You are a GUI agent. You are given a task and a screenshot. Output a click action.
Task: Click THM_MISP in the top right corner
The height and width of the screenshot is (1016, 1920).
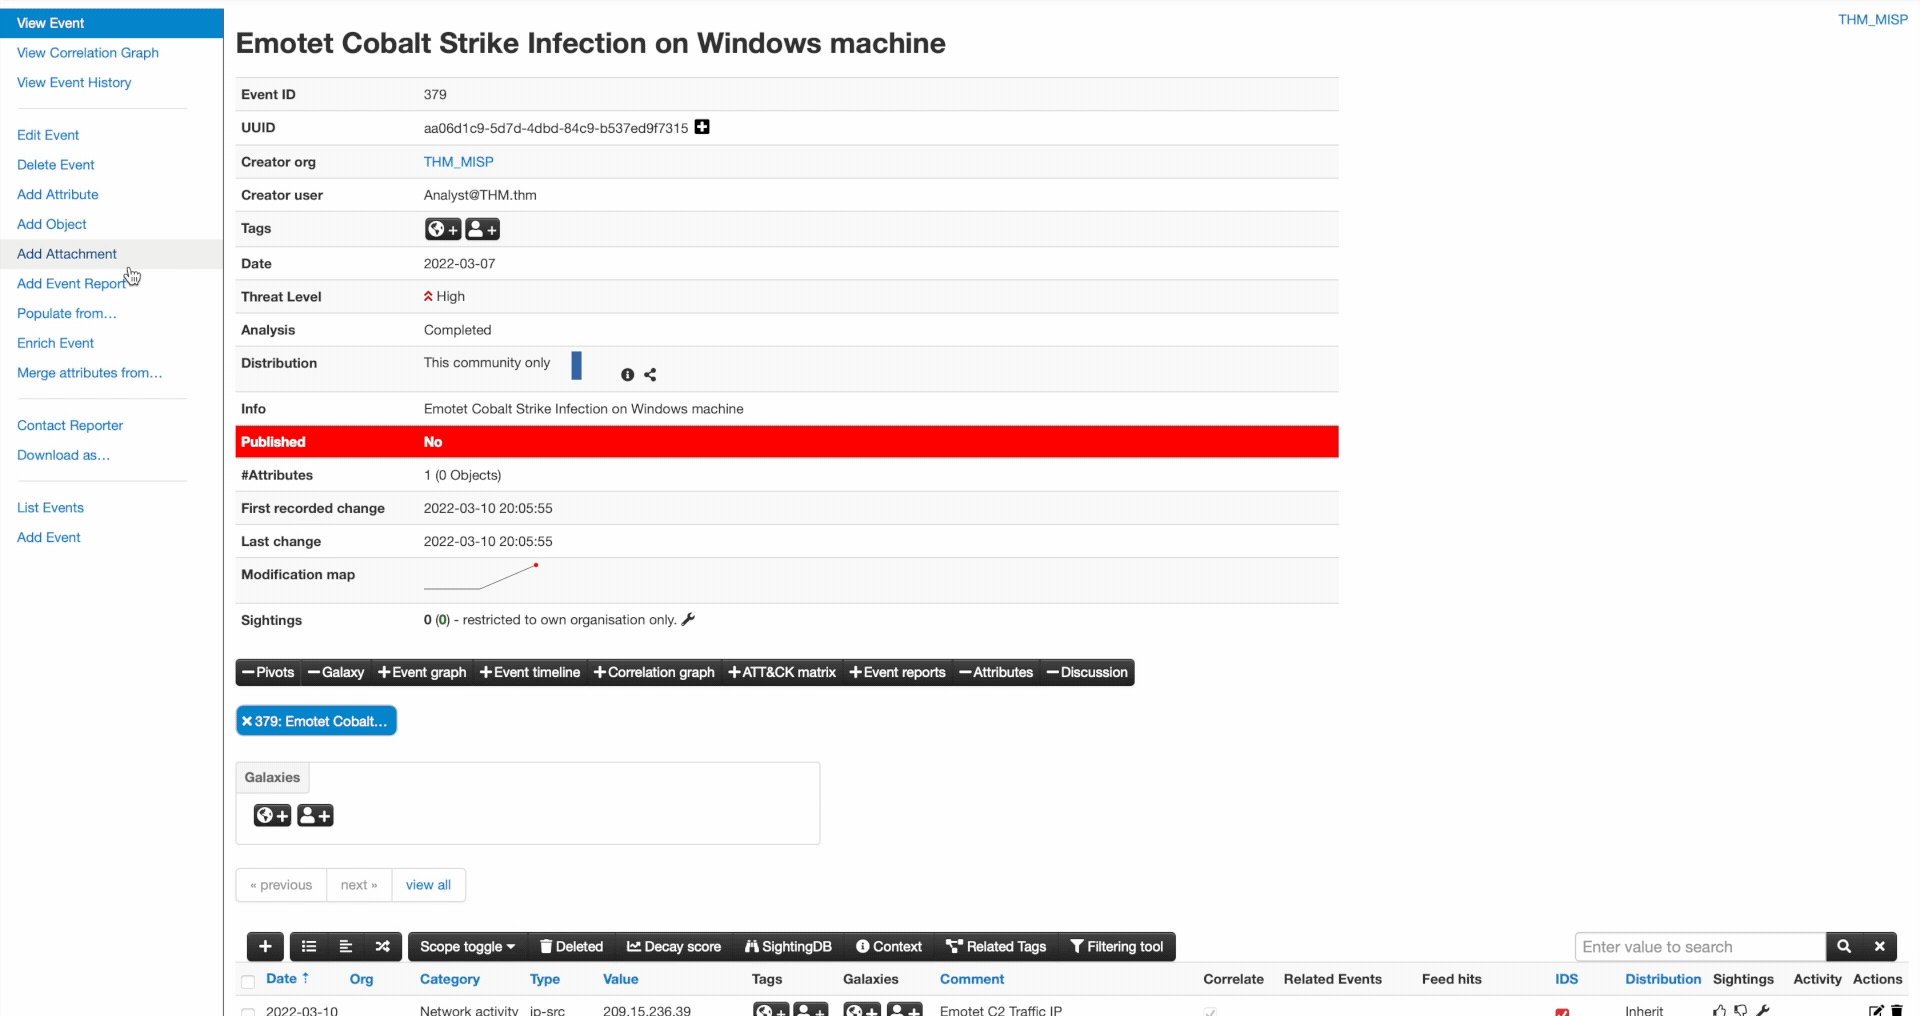1873,20
